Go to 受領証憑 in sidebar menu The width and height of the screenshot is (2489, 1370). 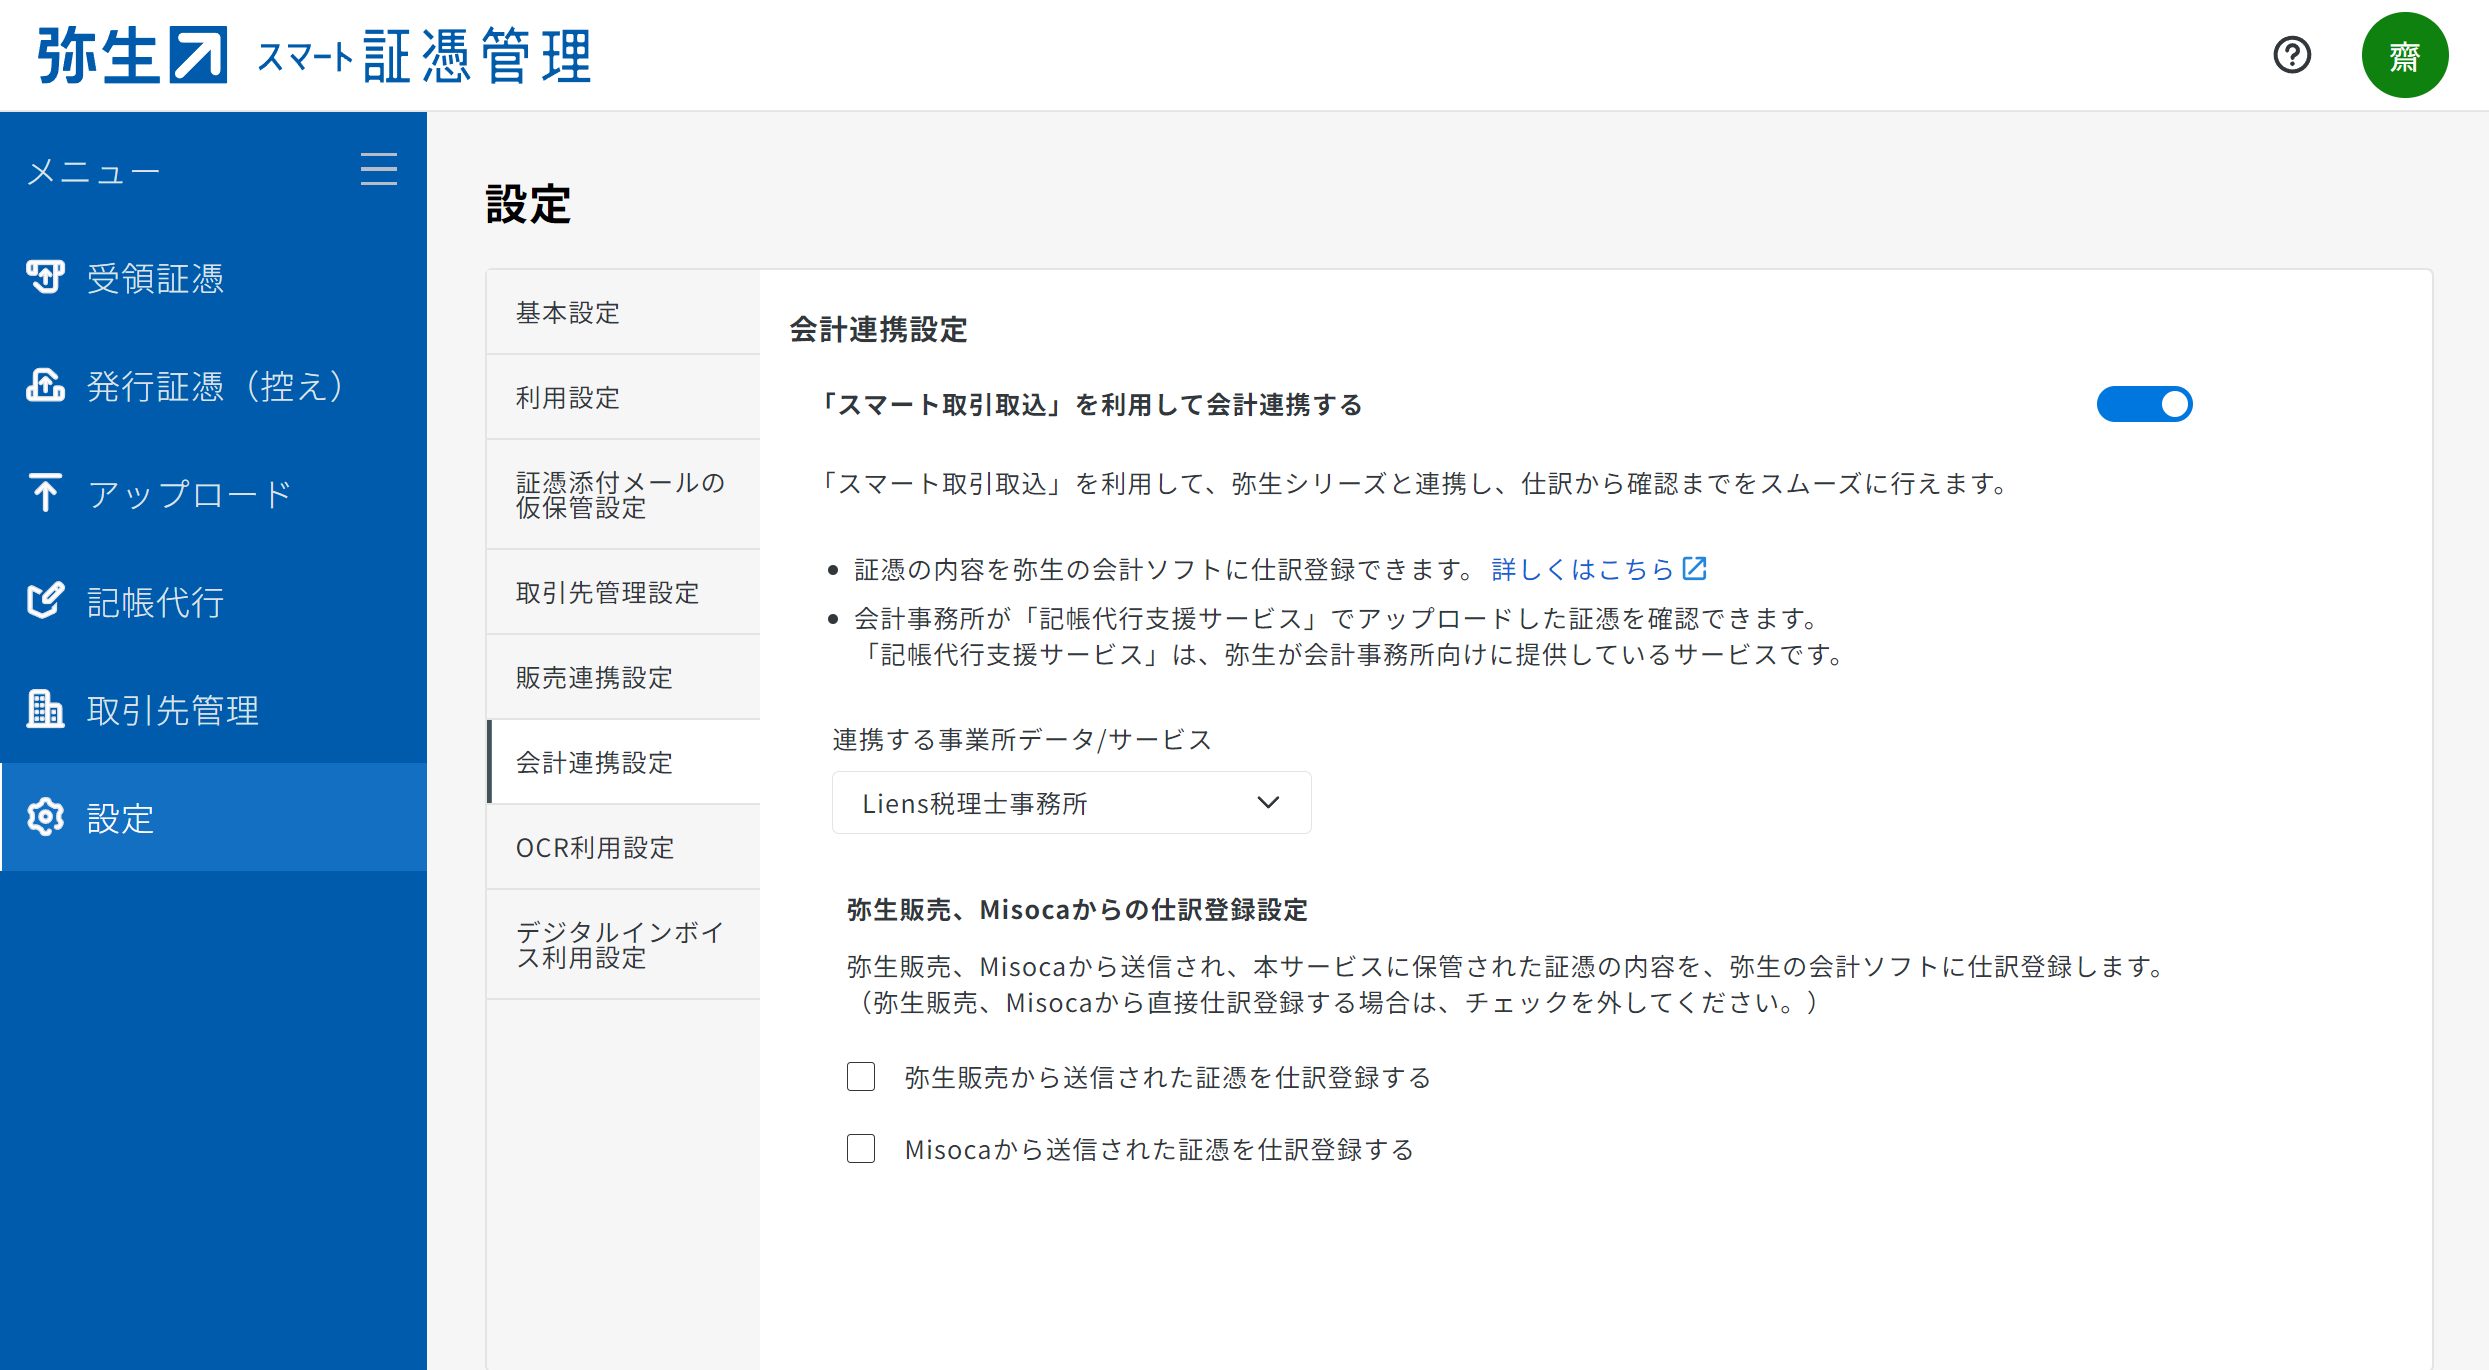click(213, 277)
